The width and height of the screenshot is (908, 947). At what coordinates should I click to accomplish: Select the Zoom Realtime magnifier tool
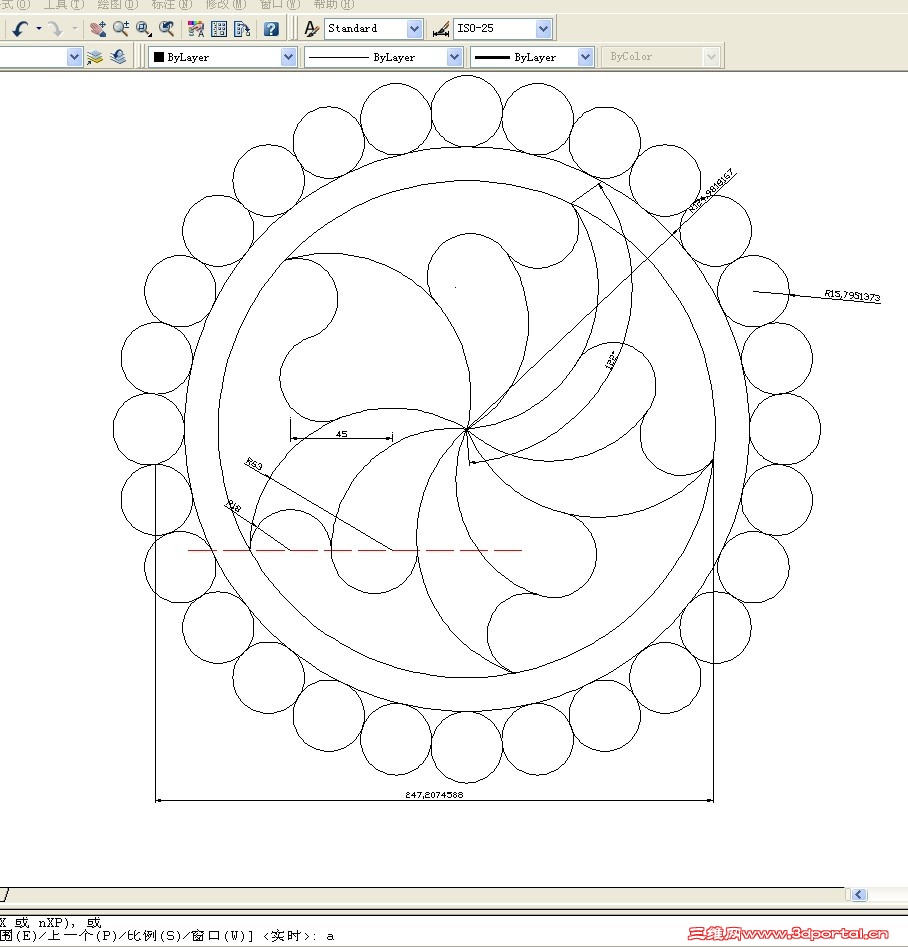click(121, 28)
